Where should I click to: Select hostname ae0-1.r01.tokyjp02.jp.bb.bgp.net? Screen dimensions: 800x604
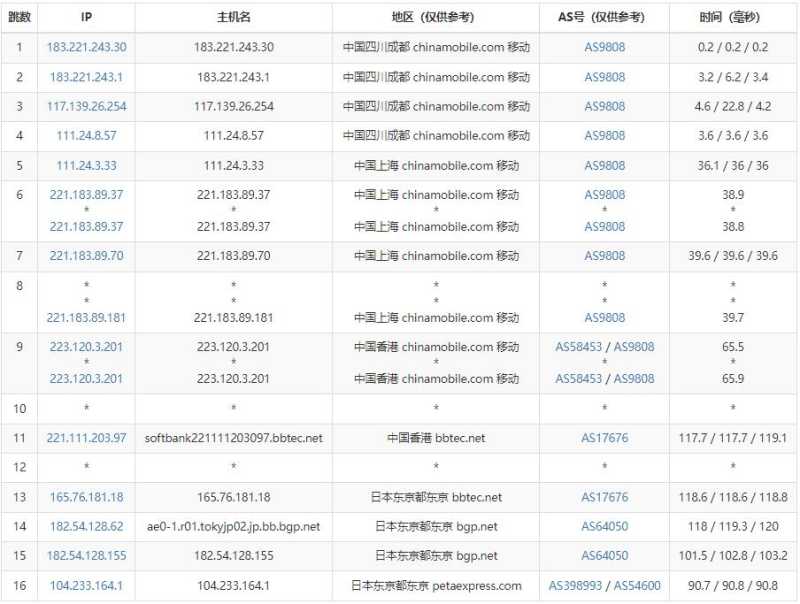click(234, 526)
